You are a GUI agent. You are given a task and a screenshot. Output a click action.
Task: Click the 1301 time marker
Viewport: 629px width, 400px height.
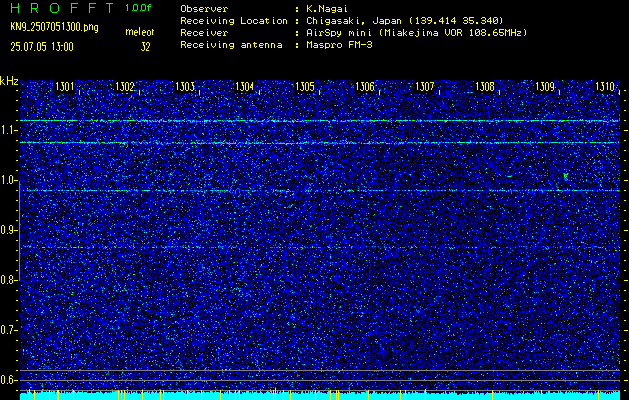point(65,86)
